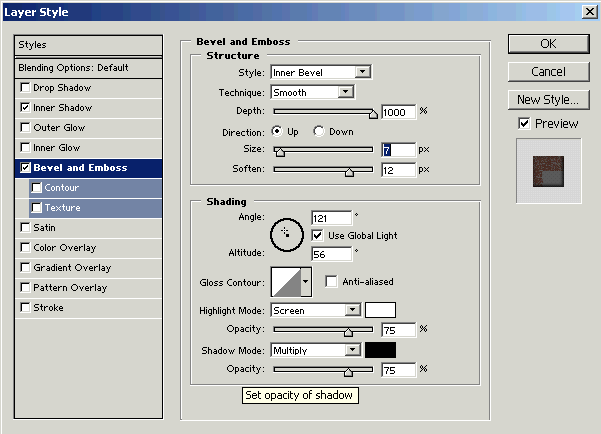Toggle the Preview checkbox
601x434 pixels.
(524, 123)
